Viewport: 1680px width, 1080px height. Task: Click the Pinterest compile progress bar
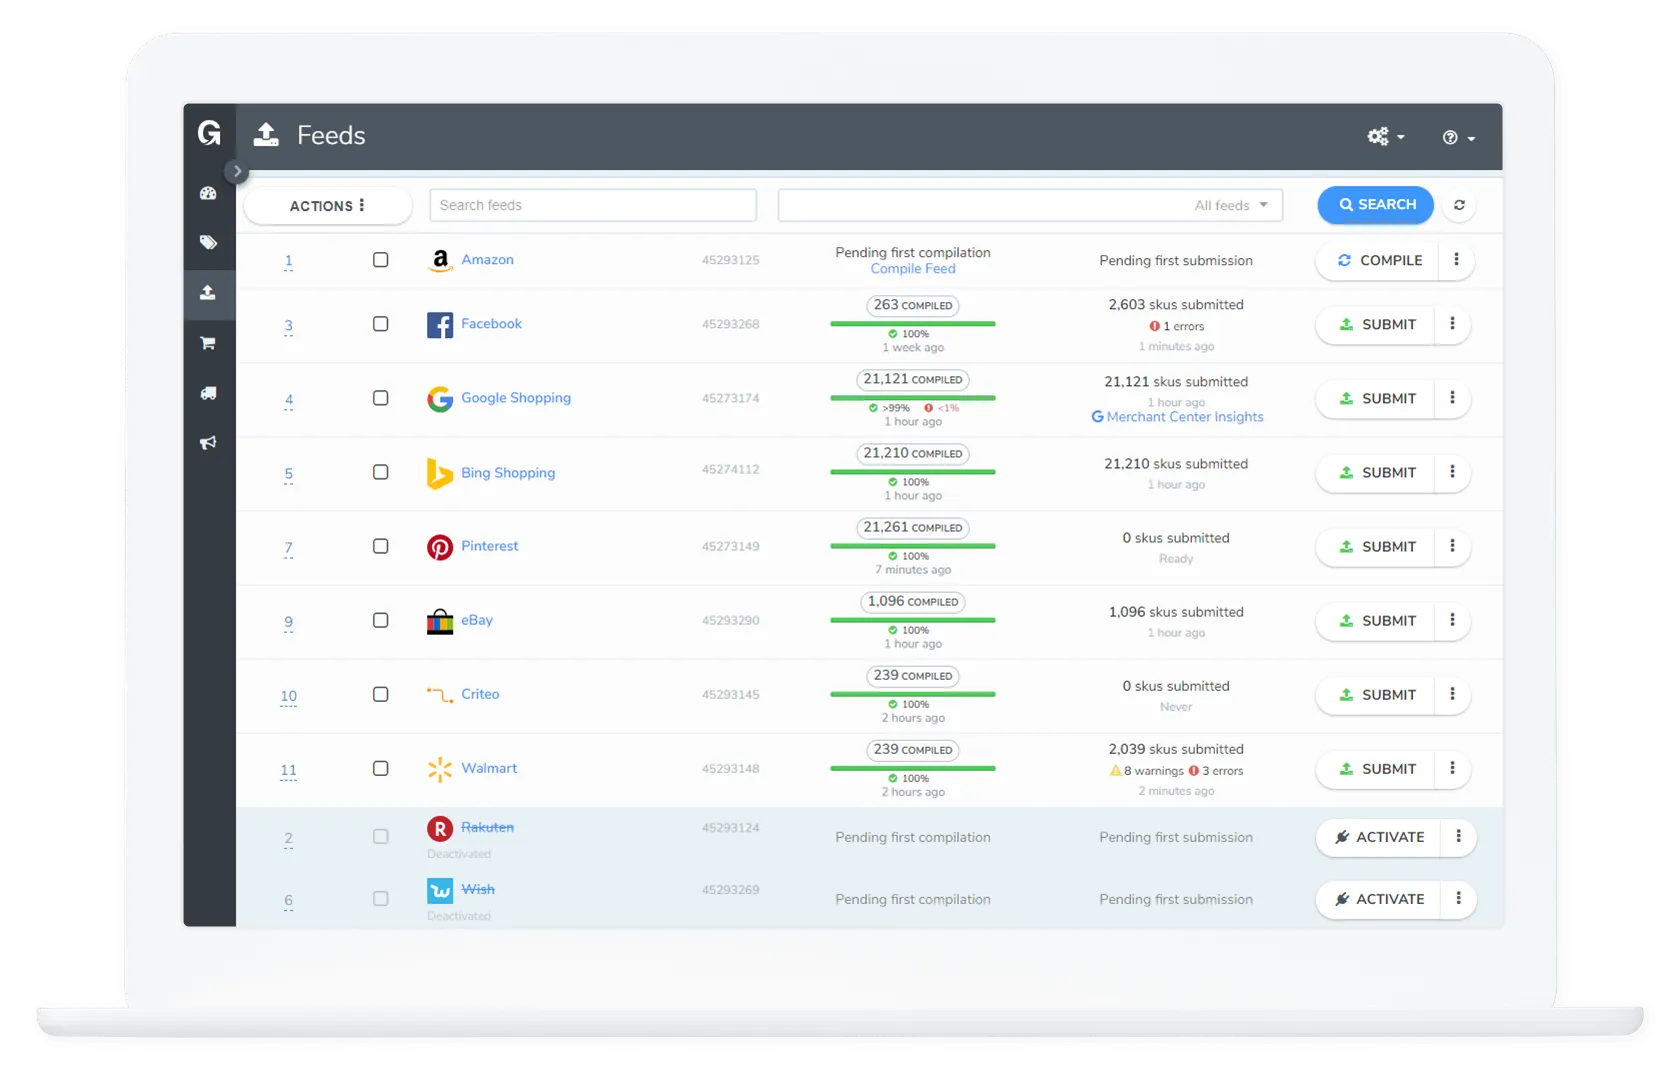click(913, 546)
